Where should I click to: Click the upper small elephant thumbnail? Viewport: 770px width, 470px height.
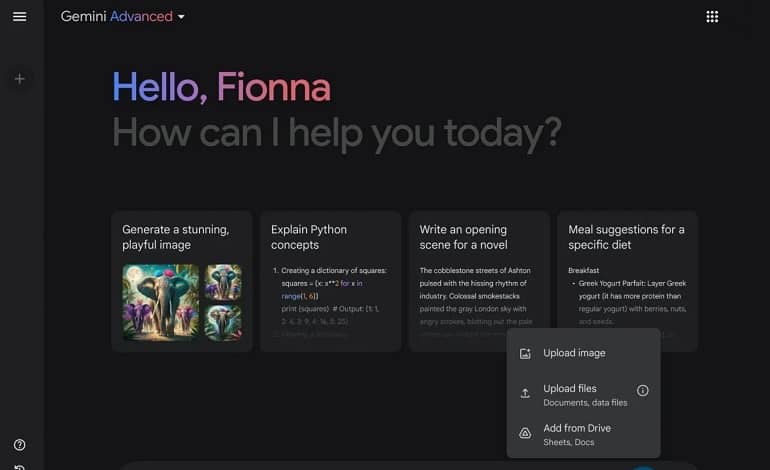coord(223,282)
